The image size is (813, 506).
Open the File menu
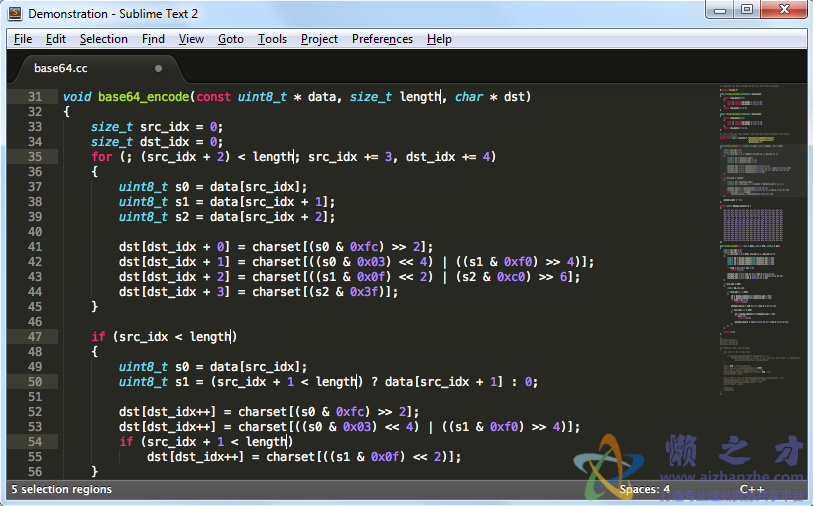pos(23,39)
